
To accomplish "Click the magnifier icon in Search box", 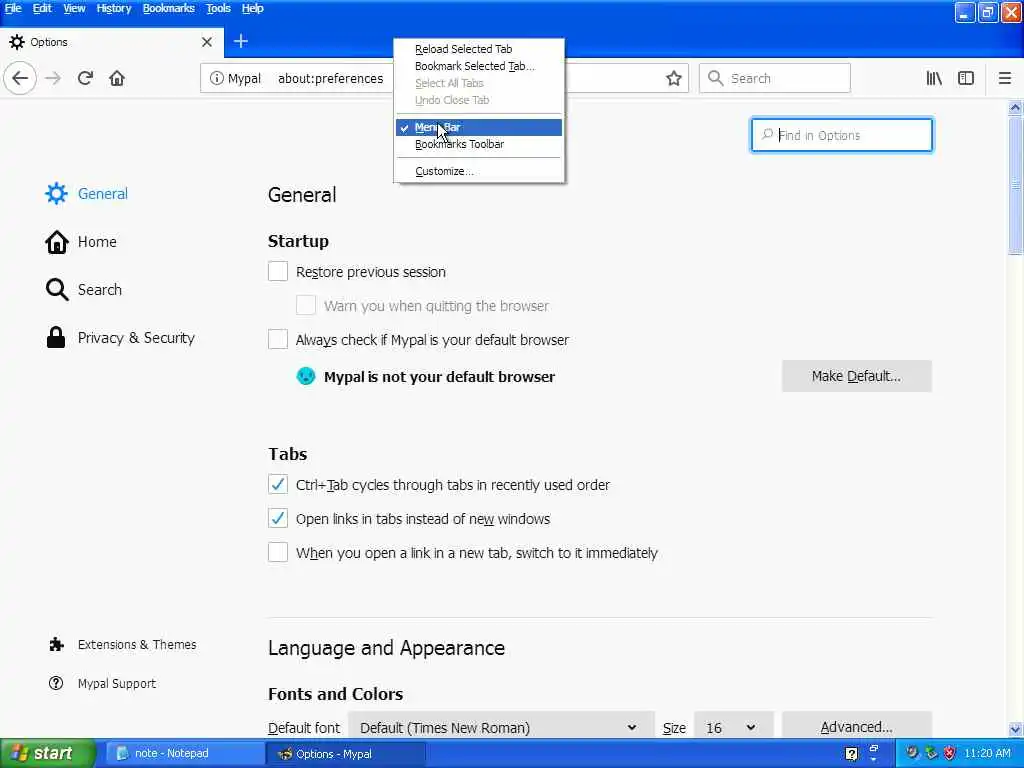I will (716, 78).
